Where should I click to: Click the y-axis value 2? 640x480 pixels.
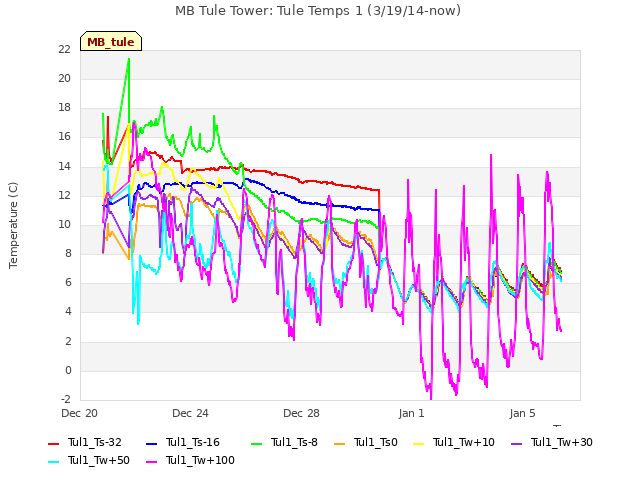pos(68,341)
